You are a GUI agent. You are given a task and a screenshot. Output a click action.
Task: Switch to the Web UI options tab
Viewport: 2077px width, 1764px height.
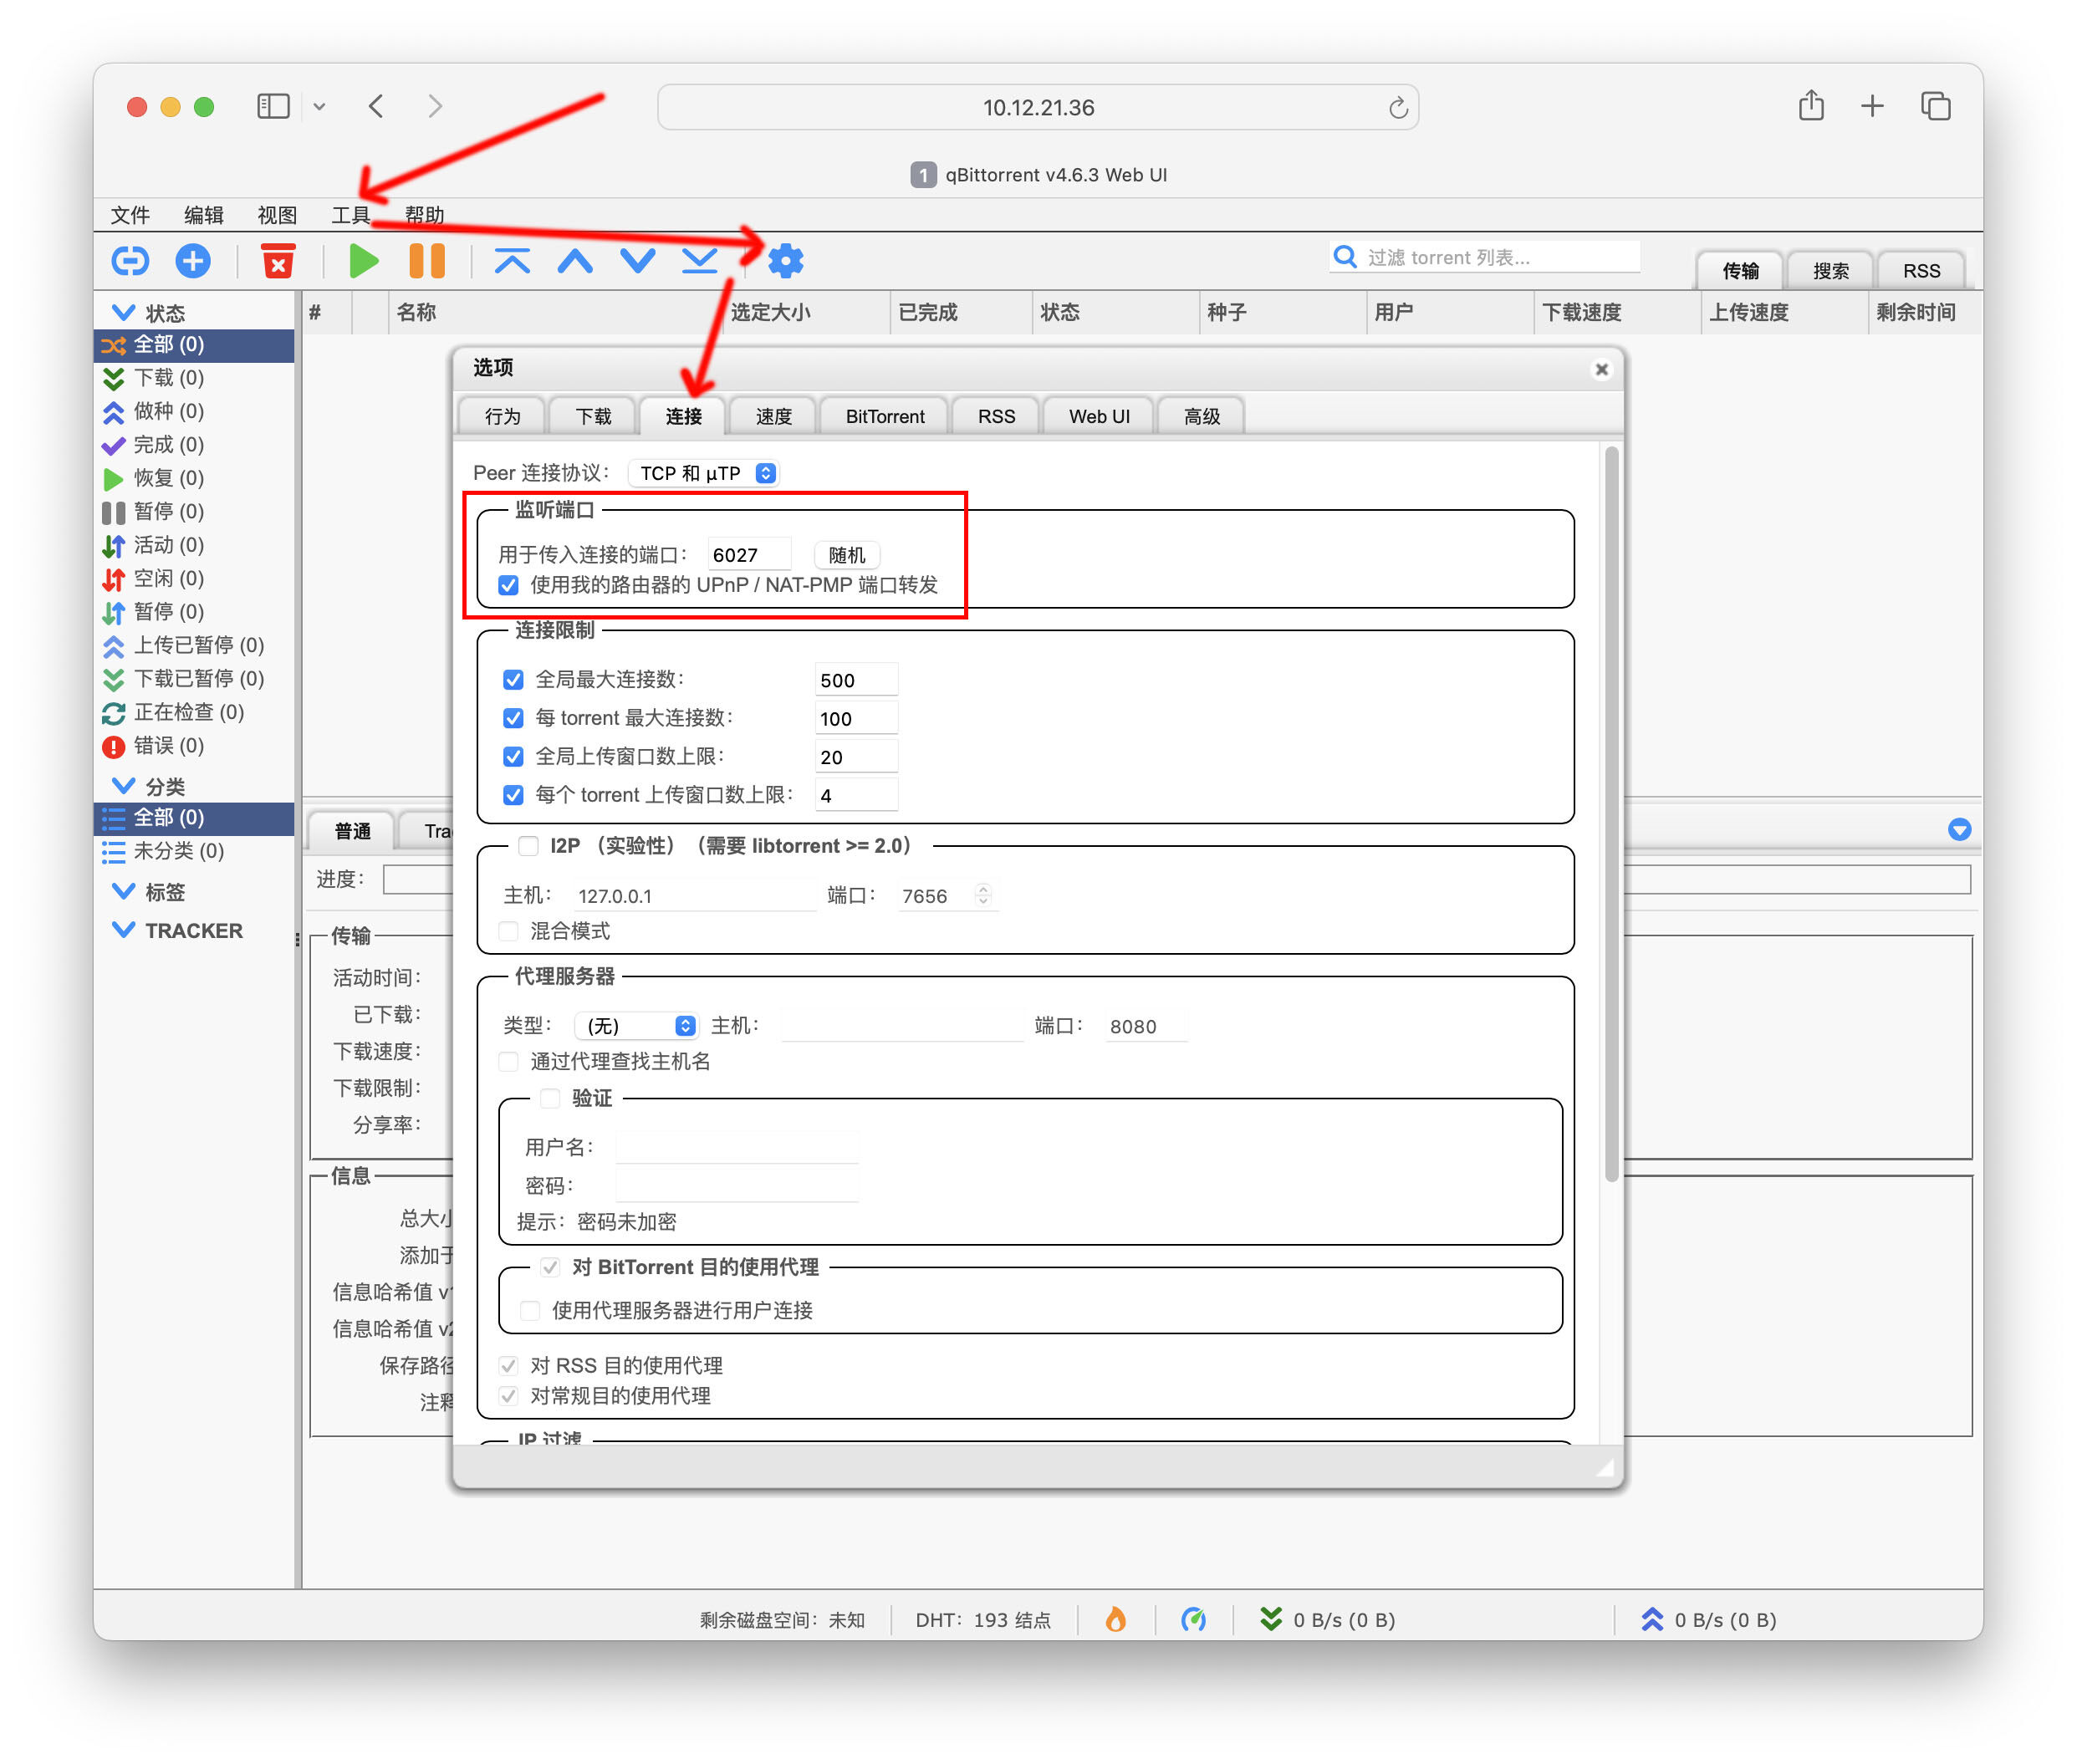coord(1099,416)
